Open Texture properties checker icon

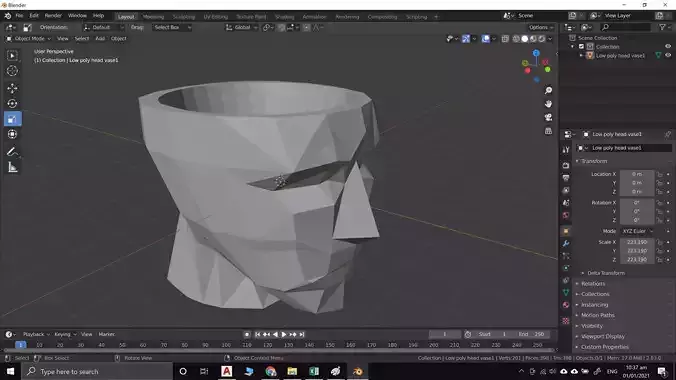coord(566,321)
